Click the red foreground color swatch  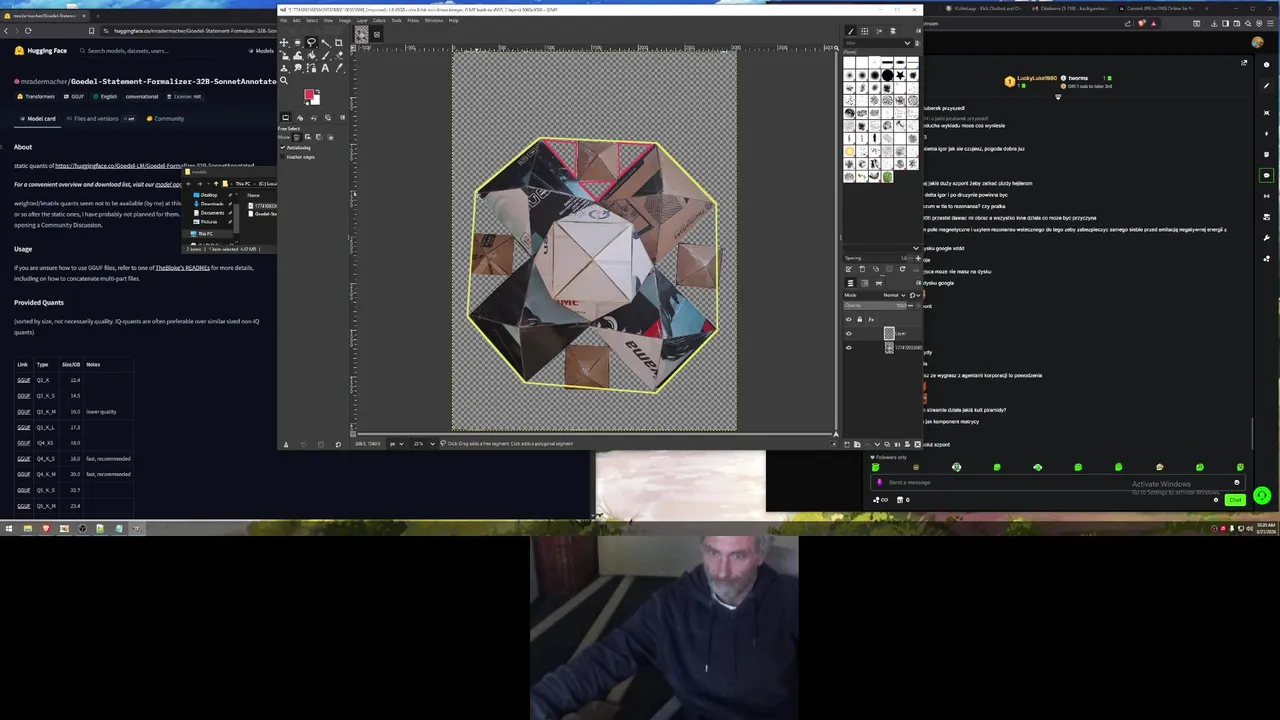coord(309,94)
